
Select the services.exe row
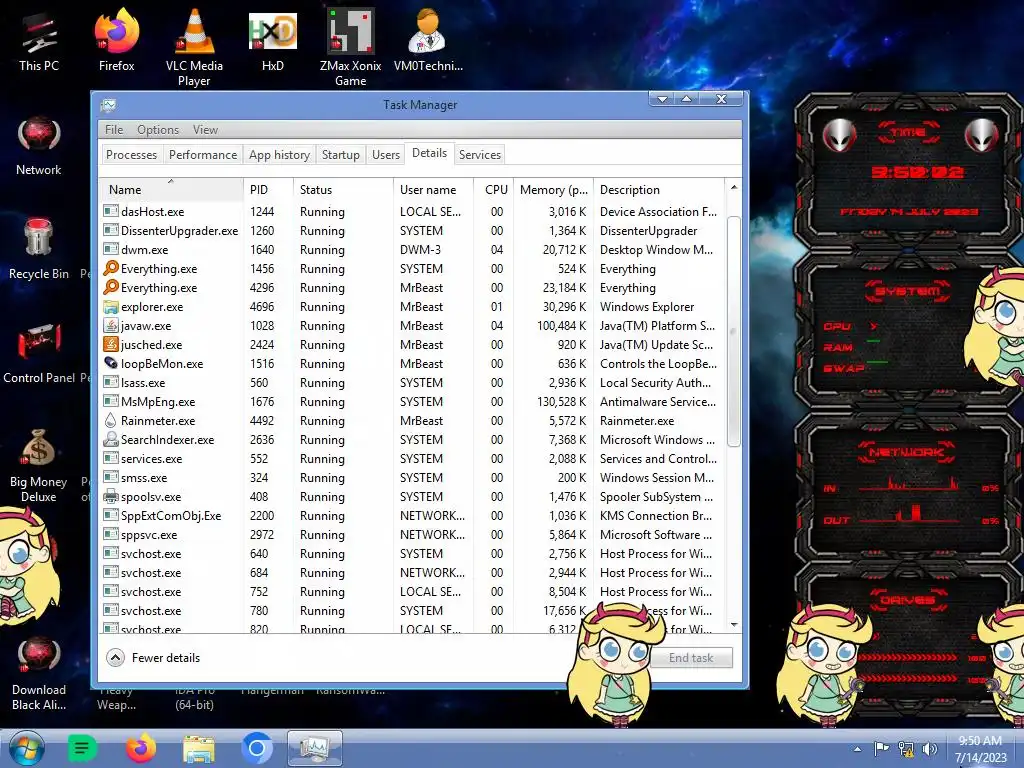pyautogui.click(x=412, y=458)
